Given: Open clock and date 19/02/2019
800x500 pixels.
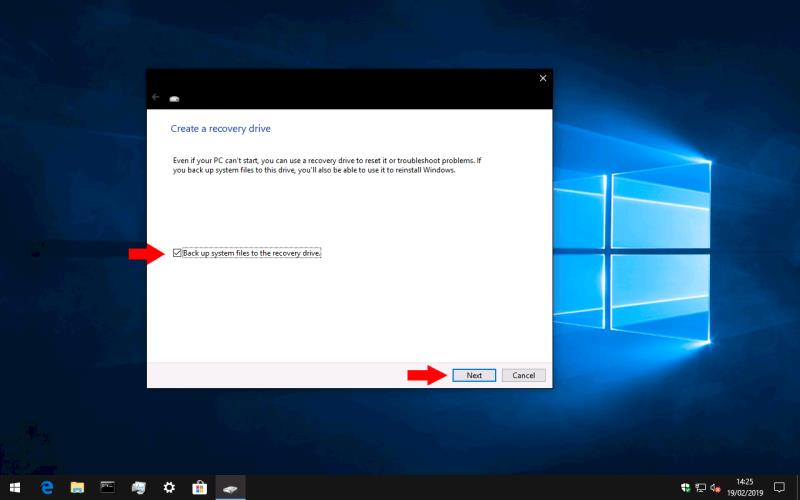Looking at the screenshot, I should pyautogui.click(x=745, y=488).
